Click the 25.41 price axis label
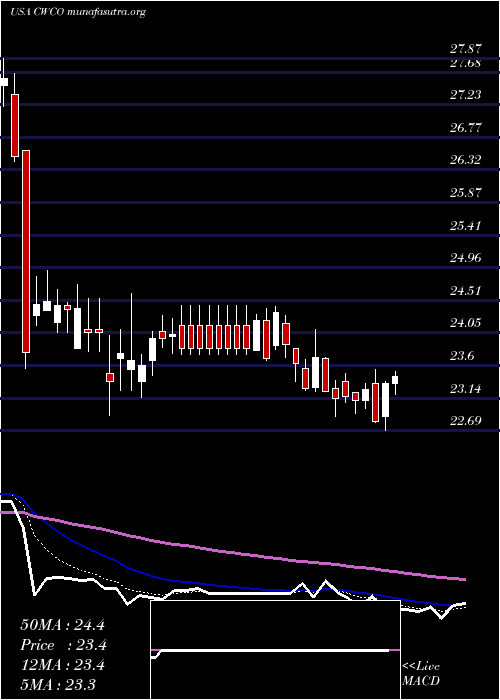Image resolution: width=500 pixels, height=700 pixels. click(465, 225)
